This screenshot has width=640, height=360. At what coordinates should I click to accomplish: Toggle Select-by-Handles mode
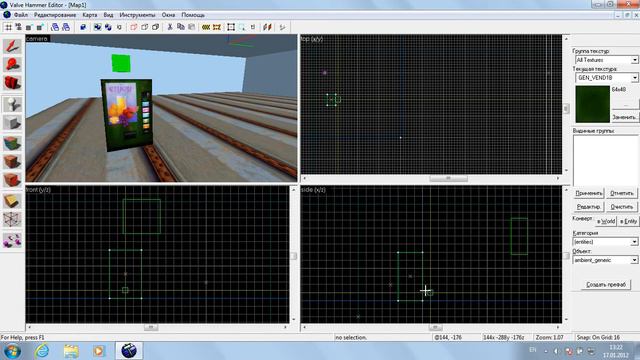click(x=231, y=27)
